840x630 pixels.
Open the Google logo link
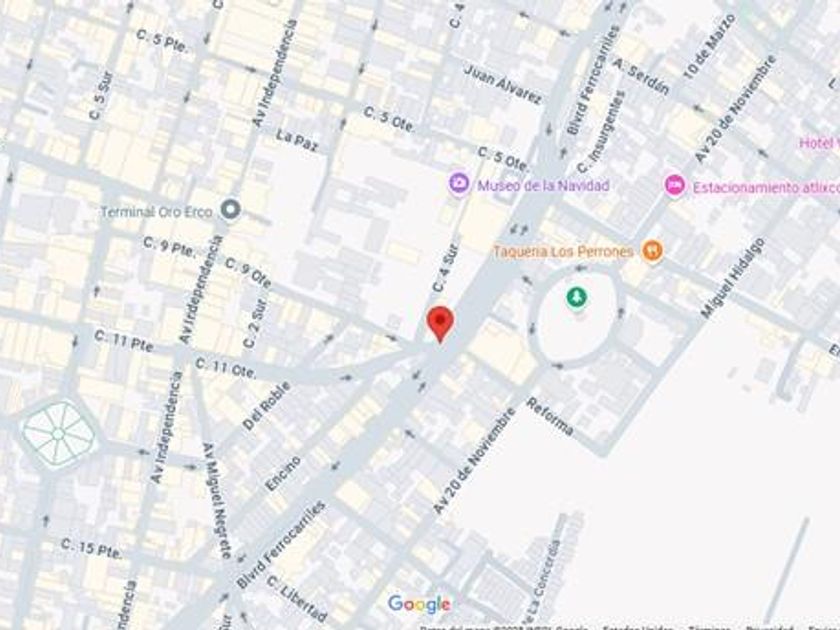419,604
